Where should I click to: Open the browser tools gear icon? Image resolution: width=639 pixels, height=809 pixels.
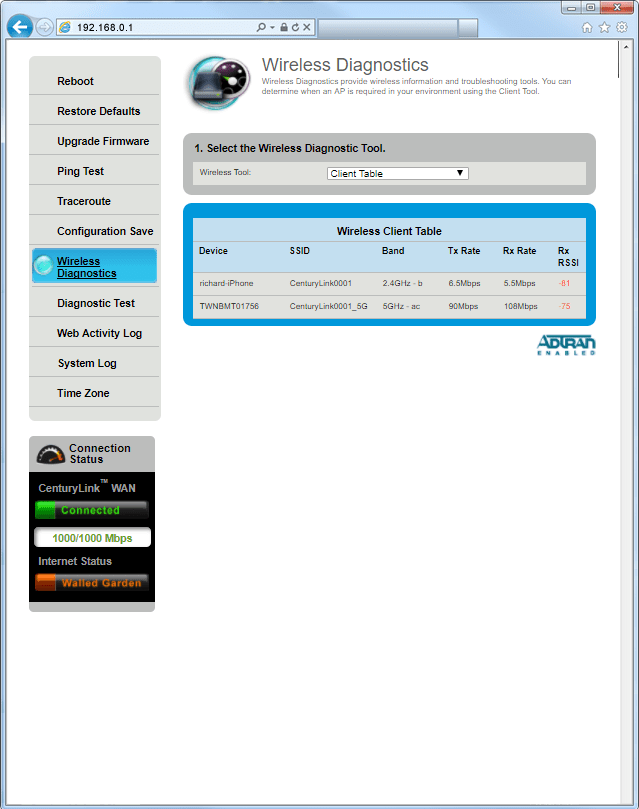pos(621,27)
